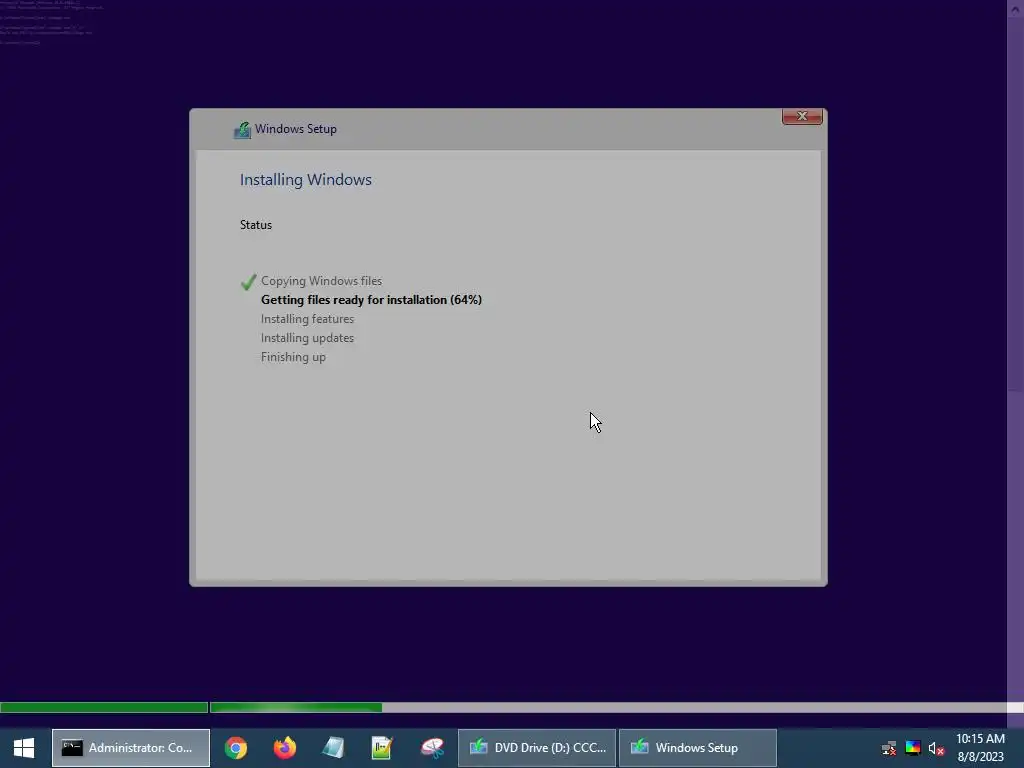Open the network status tray icon

(888, 748)
